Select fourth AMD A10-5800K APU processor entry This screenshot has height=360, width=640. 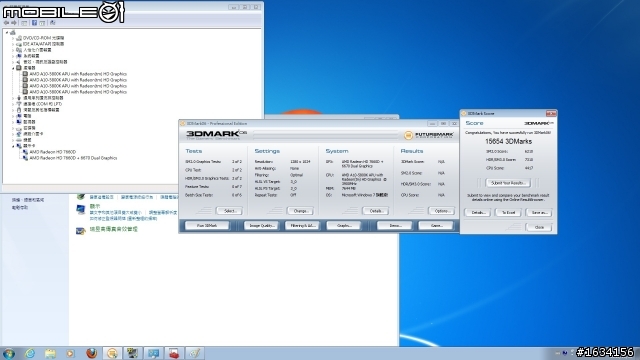(78, 92)
